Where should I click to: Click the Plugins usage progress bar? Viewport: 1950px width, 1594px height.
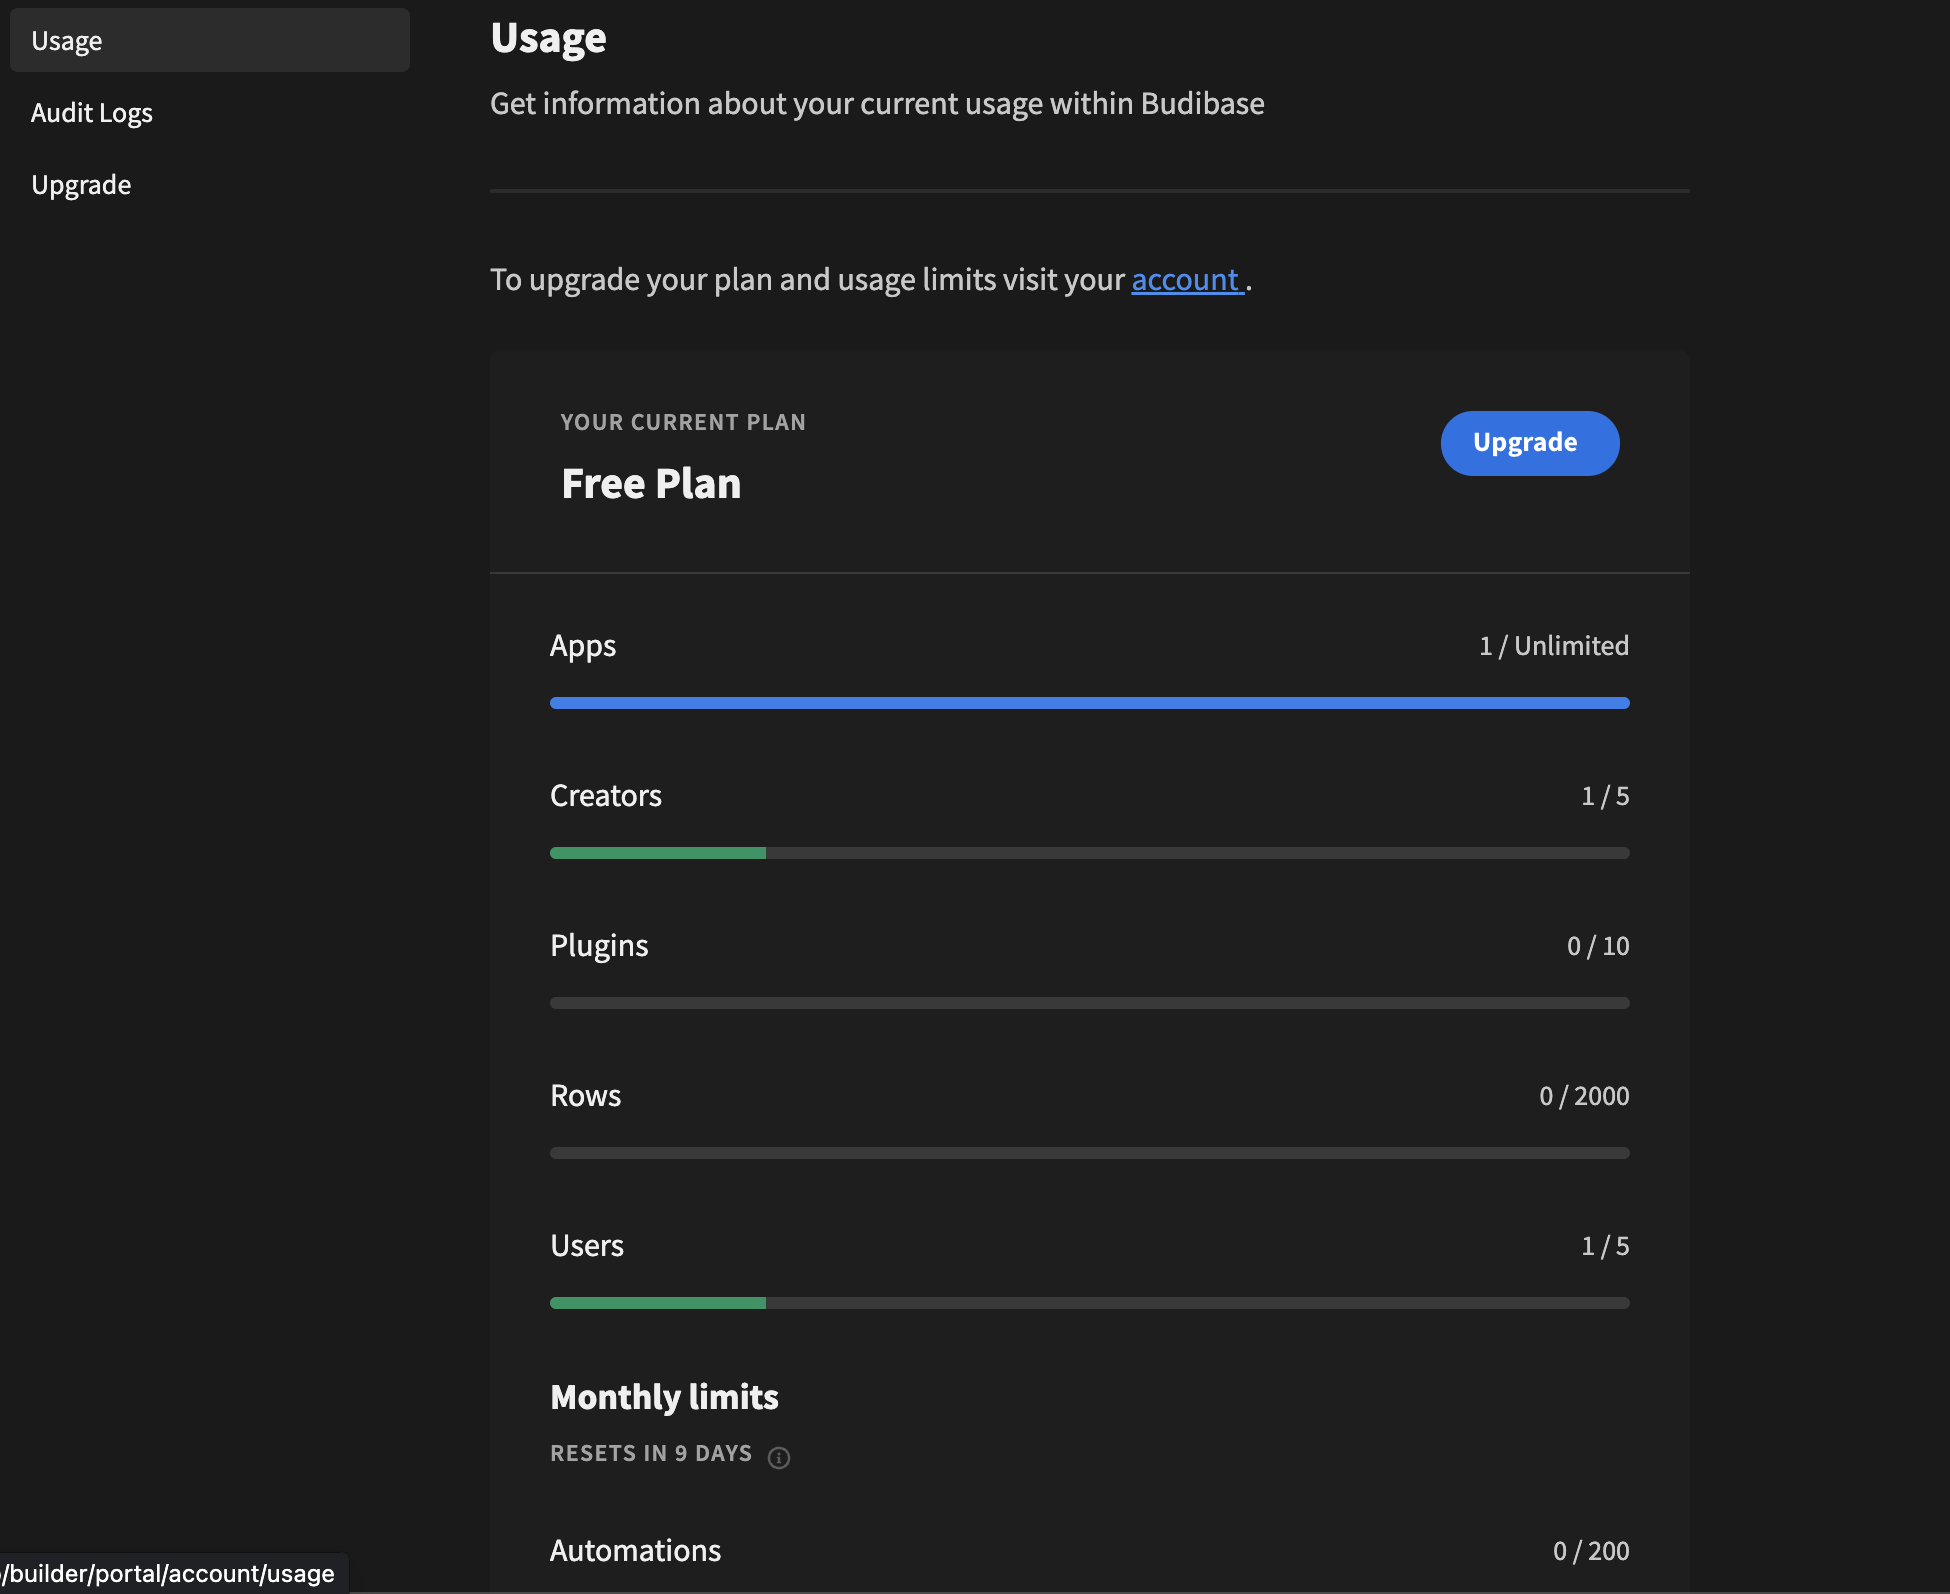(1089, 1003)
